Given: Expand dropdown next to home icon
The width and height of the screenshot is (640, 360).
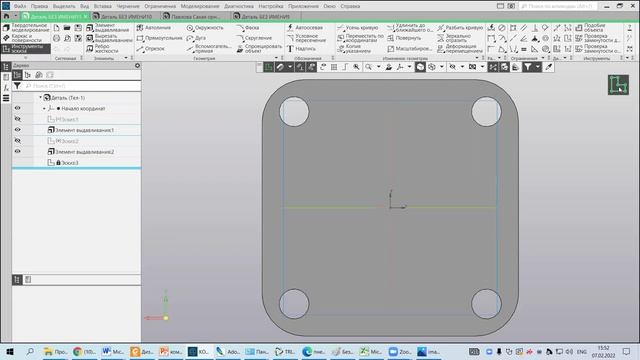Looking at the screenshot, I should click(16, 16).
